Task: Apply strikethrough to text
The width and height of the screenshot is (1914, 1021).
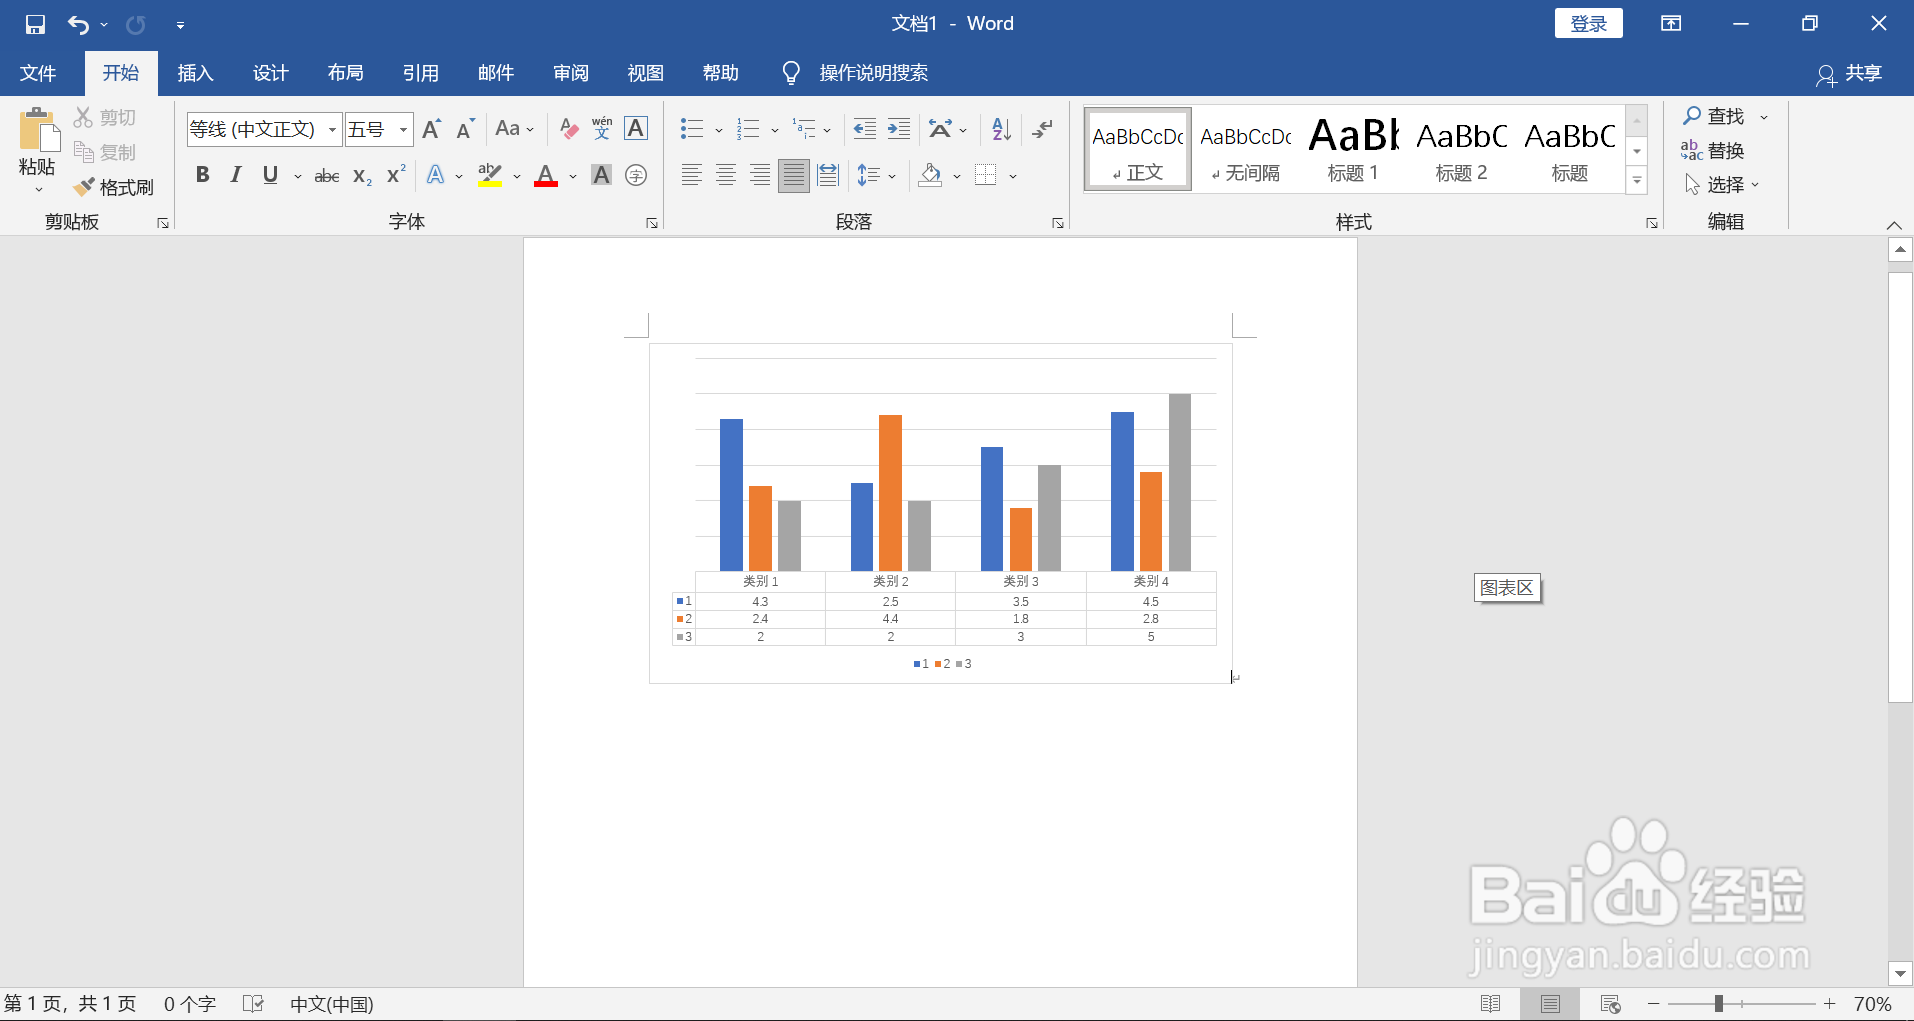Action: [x=327, y=176]
